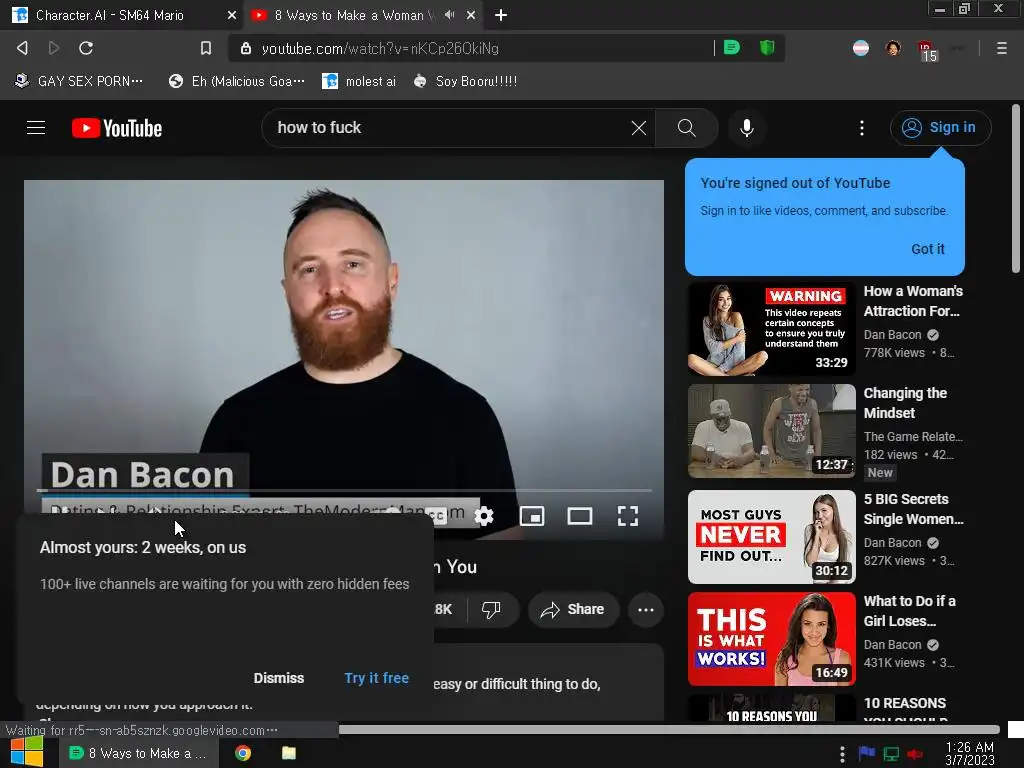Open YouTube settings three-dot menu
Image resolution: width=1024 pixels, height=768 pixels.
(861, 128)
